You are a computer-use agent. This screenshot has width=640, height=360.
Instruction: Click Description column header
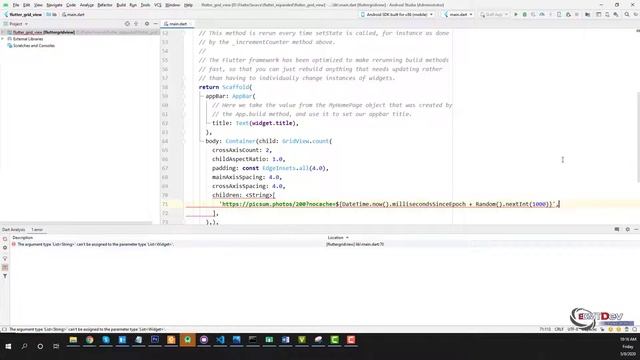(x=22, y=237)
